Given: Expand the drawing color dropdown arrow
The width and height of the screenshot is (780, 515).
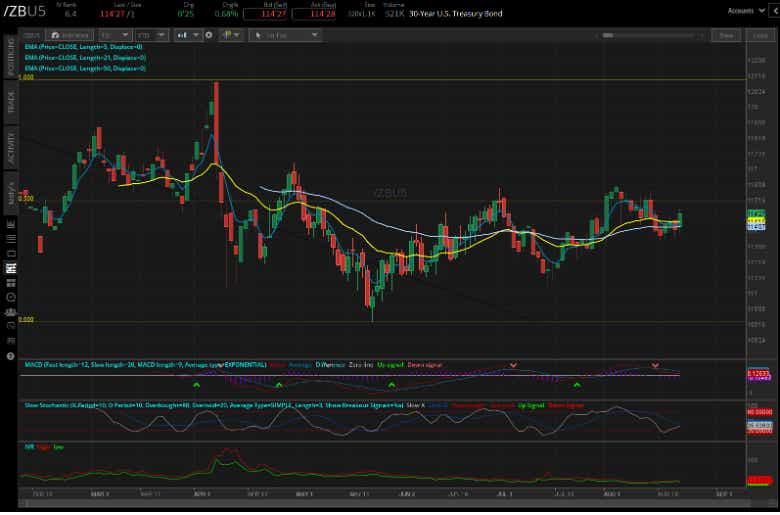Looking at the screenshot, I should tap(237, 35).
